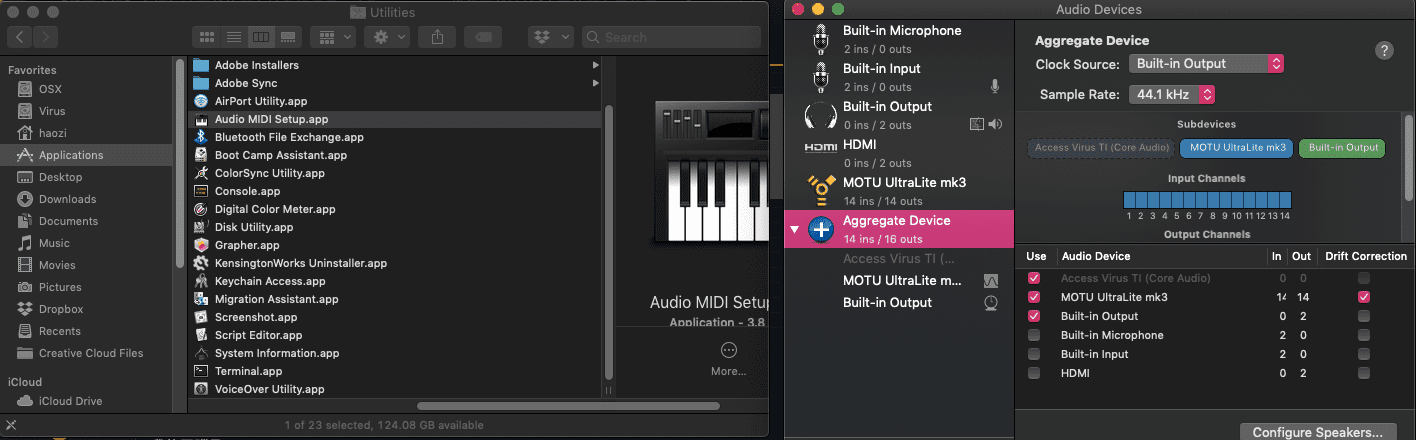Open Downloads in the Finder sidebar
Image resolution: width=1416 pixels, height=440 pixels.
click(86, 199)
